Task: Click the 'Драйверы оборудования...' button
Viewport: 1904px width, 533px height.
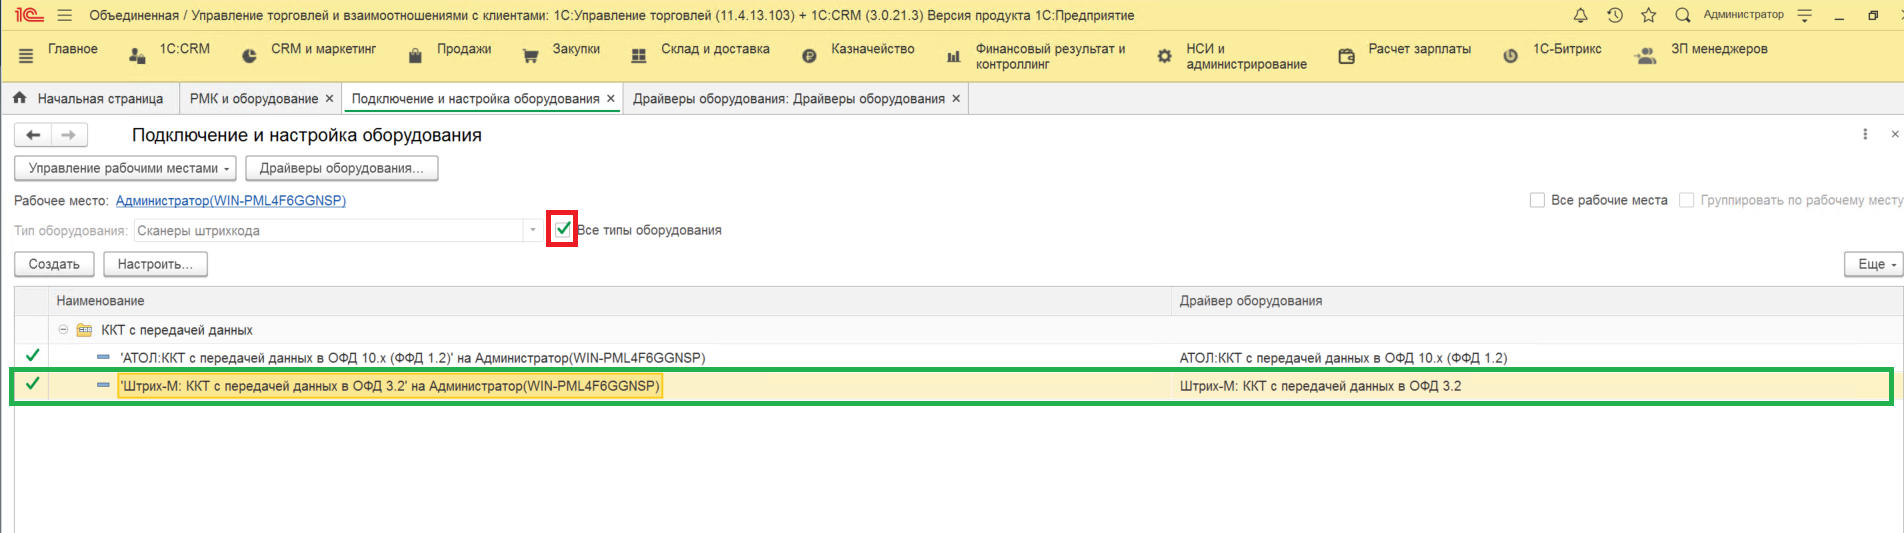Action: pyautogui.click(x=341, y=168)
